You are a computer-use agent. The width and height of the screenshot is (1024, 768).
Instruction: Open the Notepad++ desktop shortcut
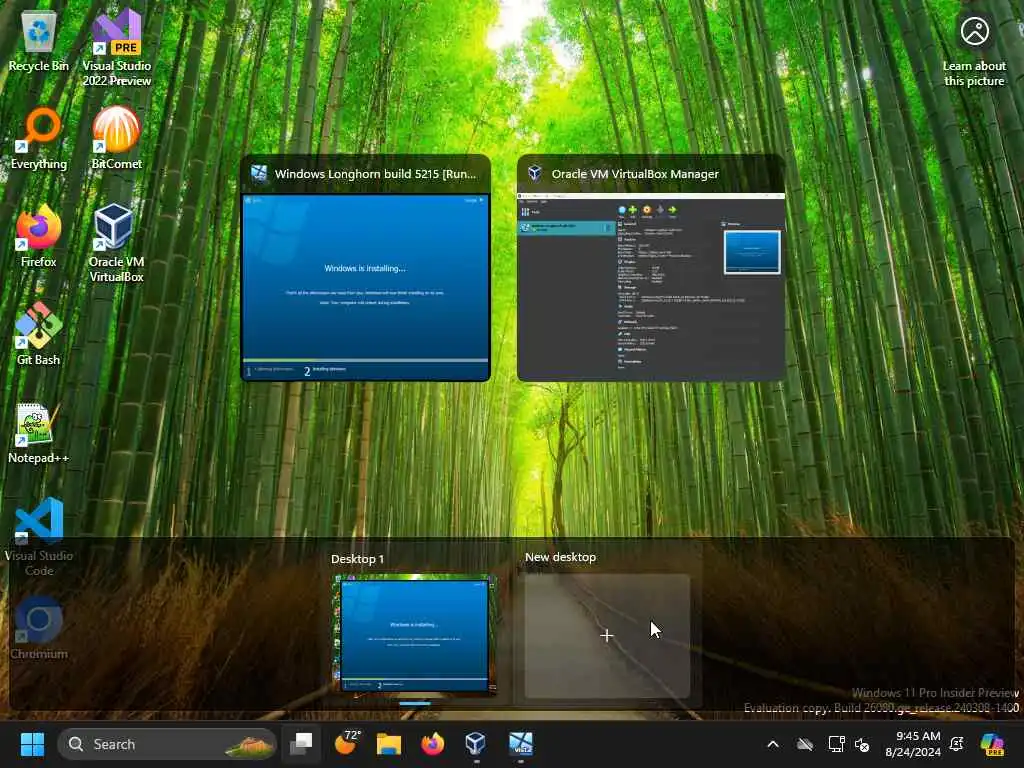[x=39, y=432]
